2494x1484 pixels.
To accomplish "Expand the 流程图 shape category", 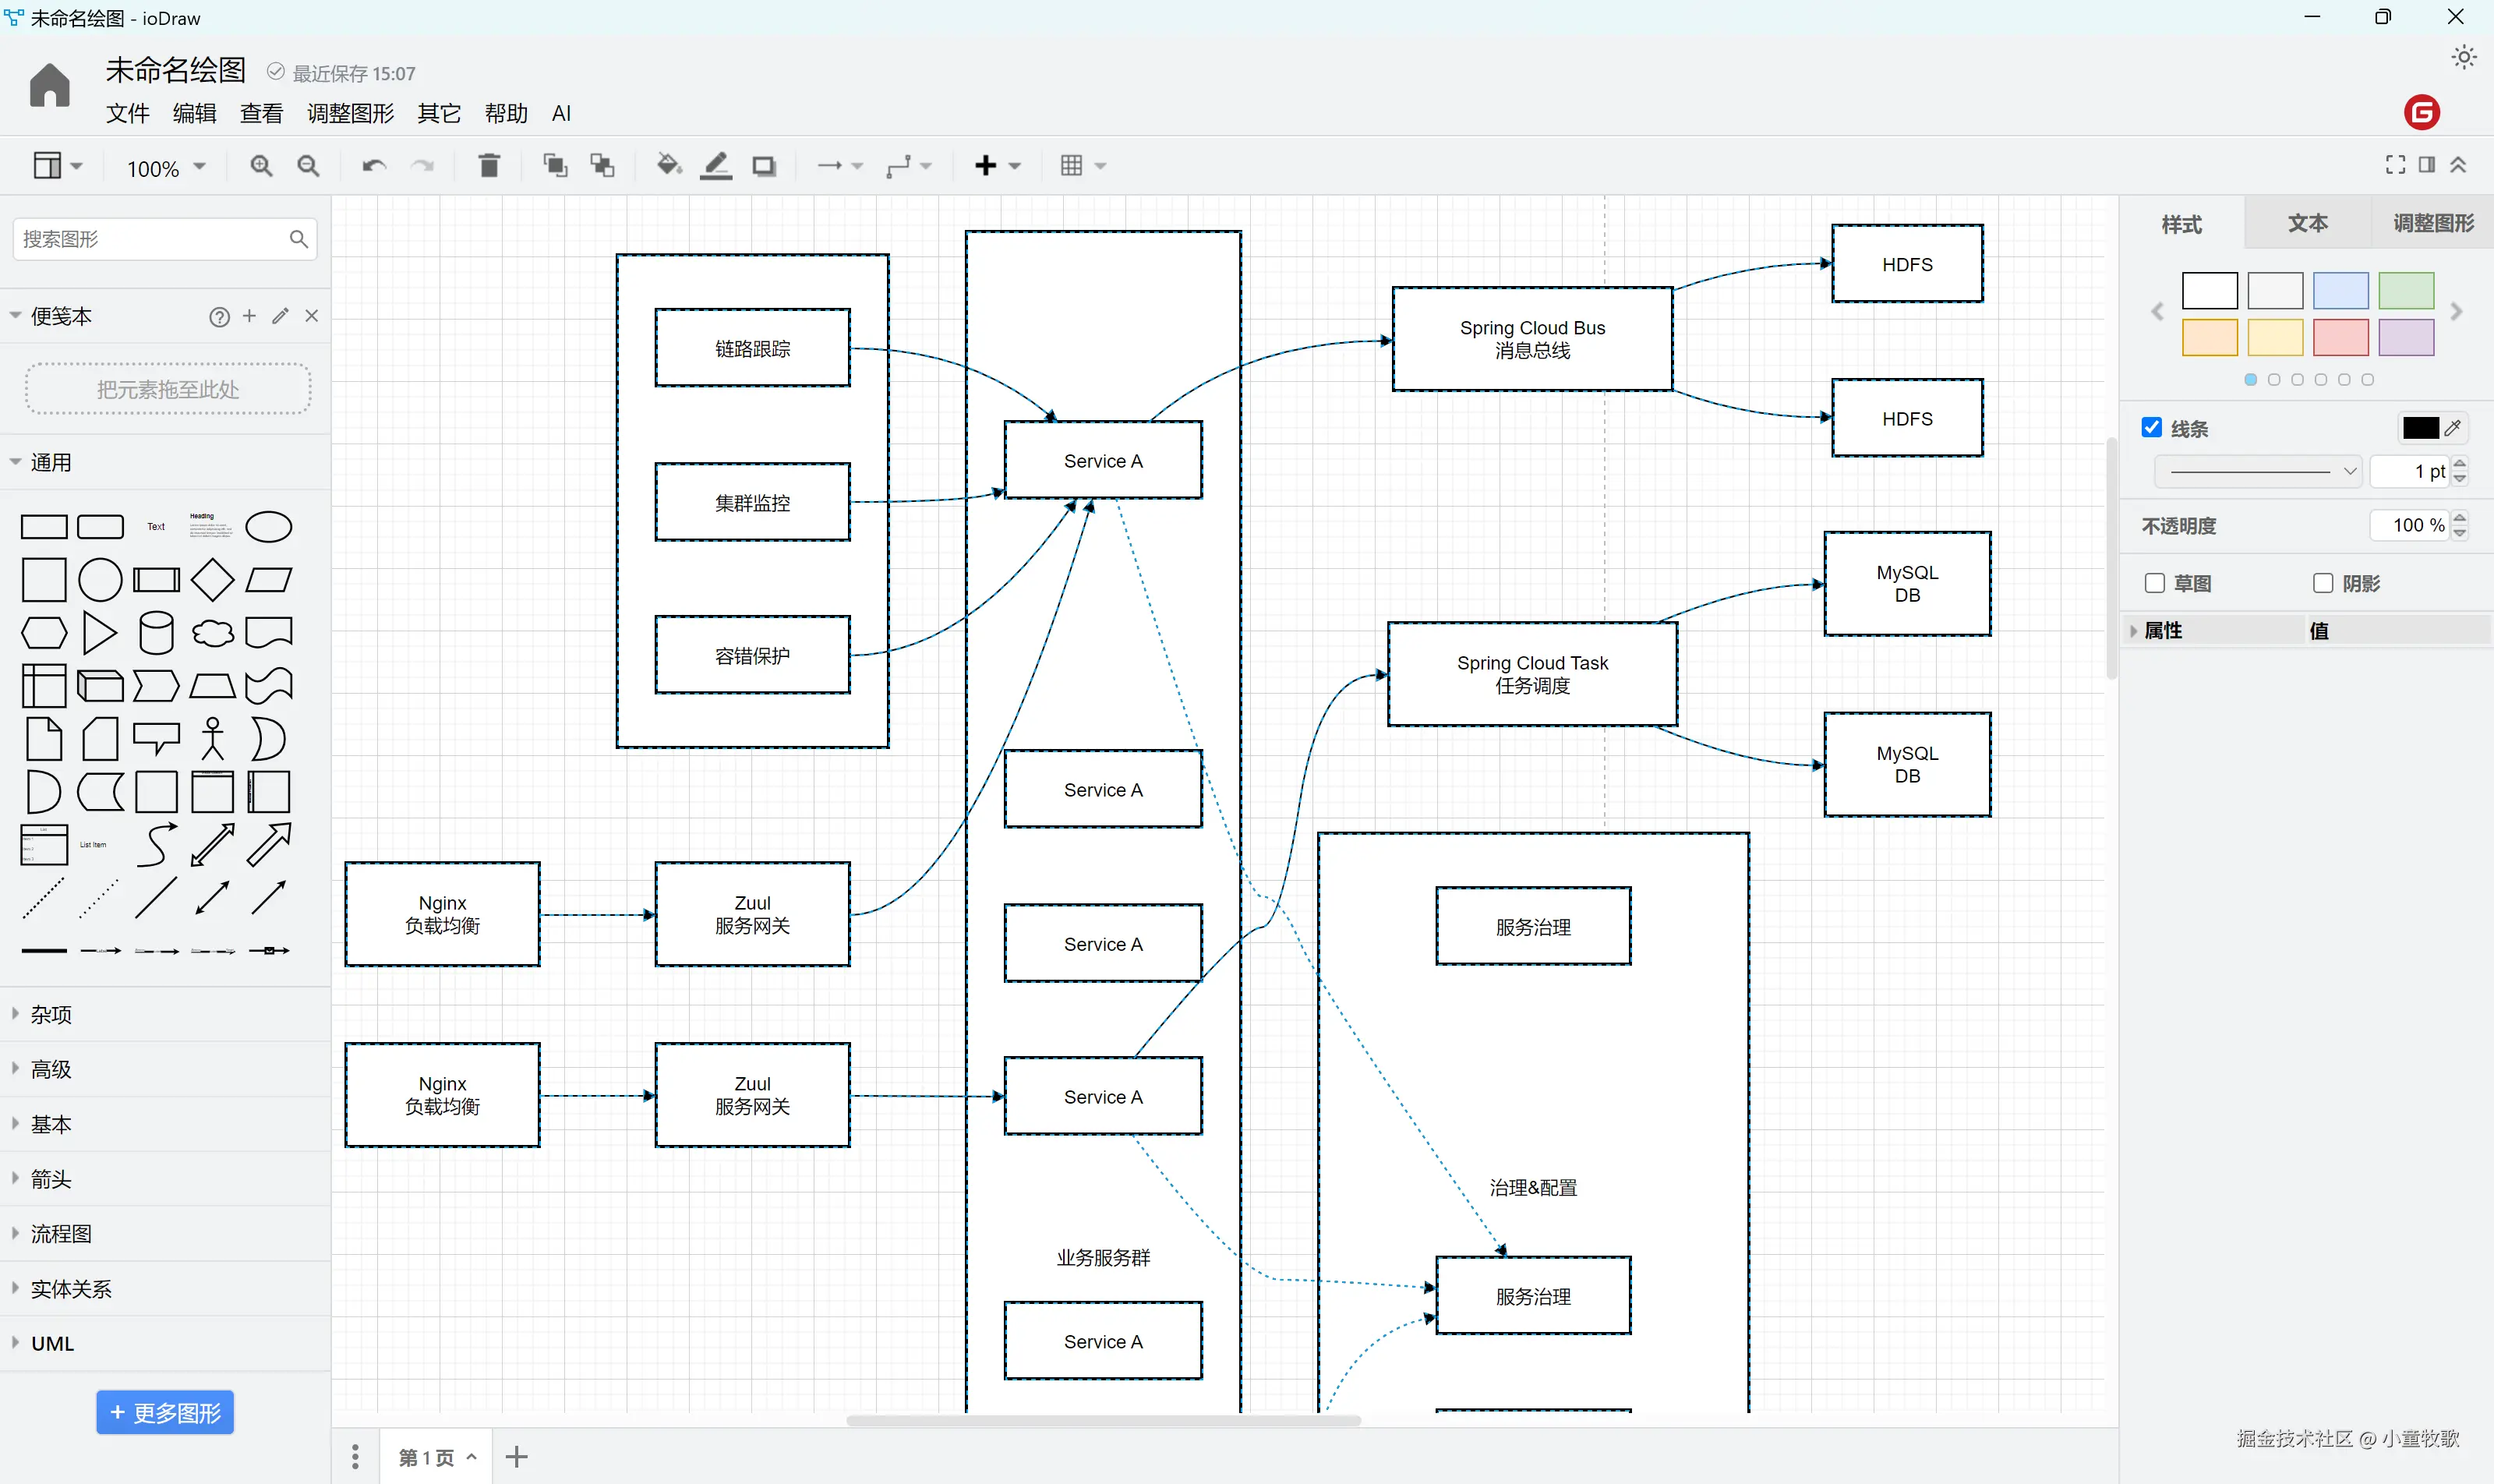I will (60, 1234).
